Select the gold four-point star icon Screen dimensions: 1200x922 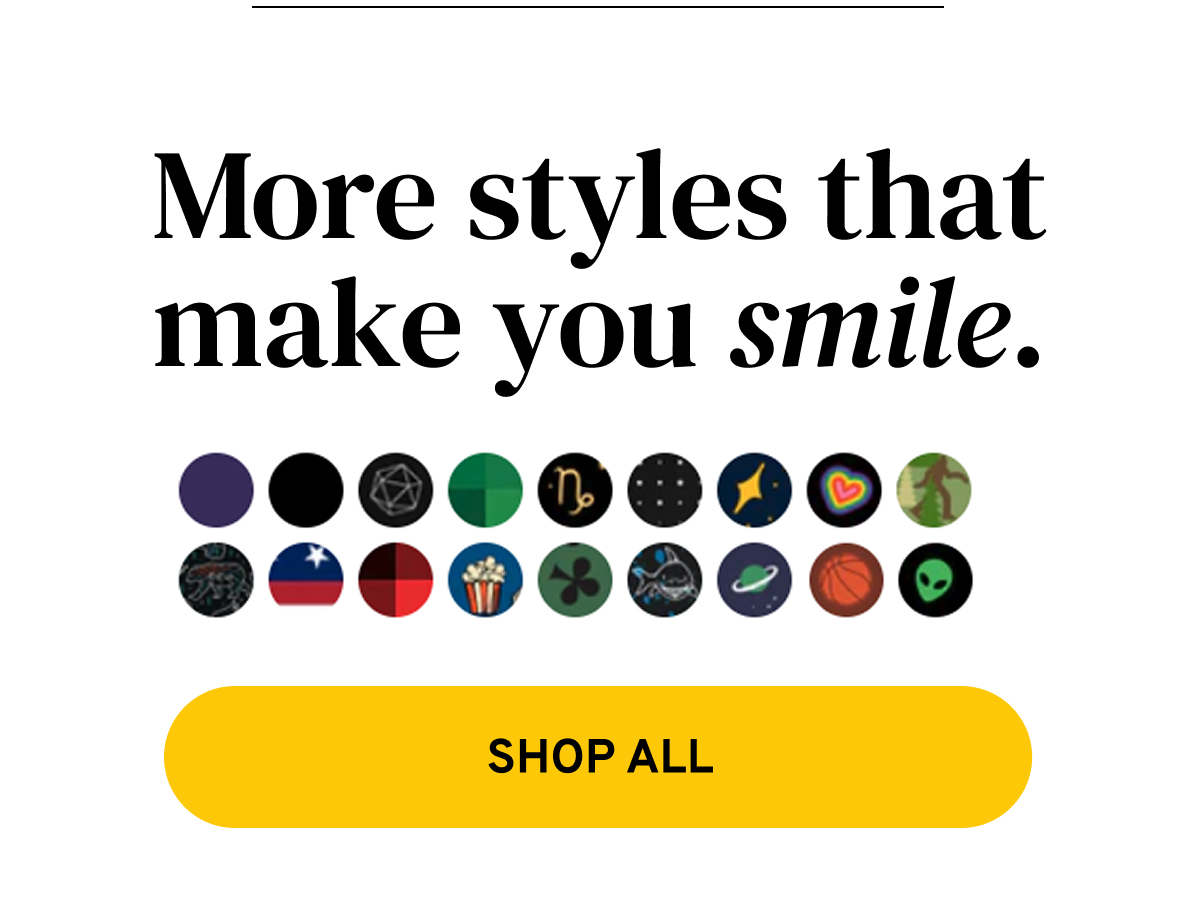[x=755, y=490]
